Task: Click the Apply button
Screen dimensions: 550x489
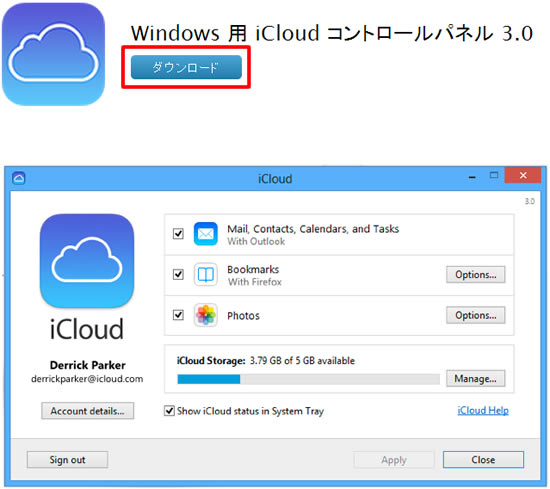Action: [x=394, y=460]
